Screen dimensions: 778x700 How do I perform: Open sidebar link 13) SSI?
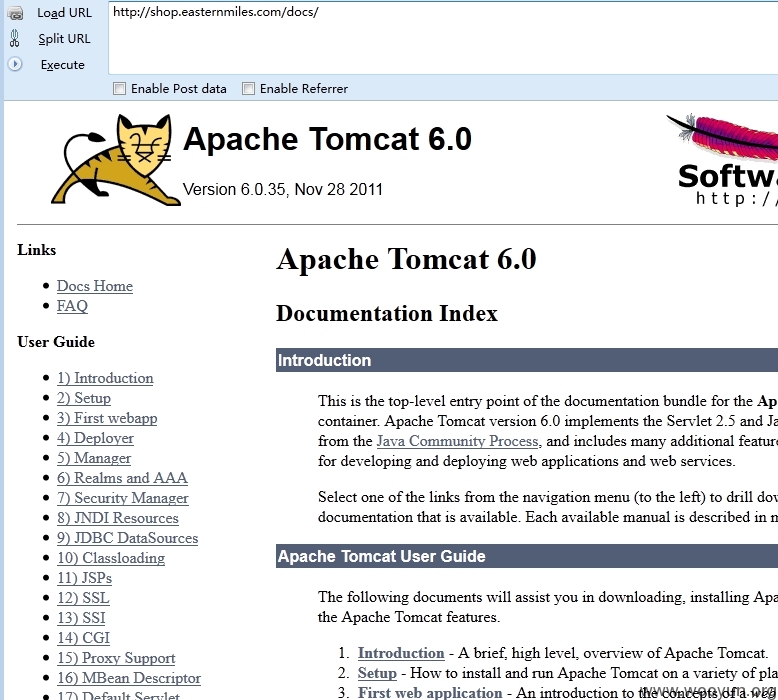tap(81, 618)
